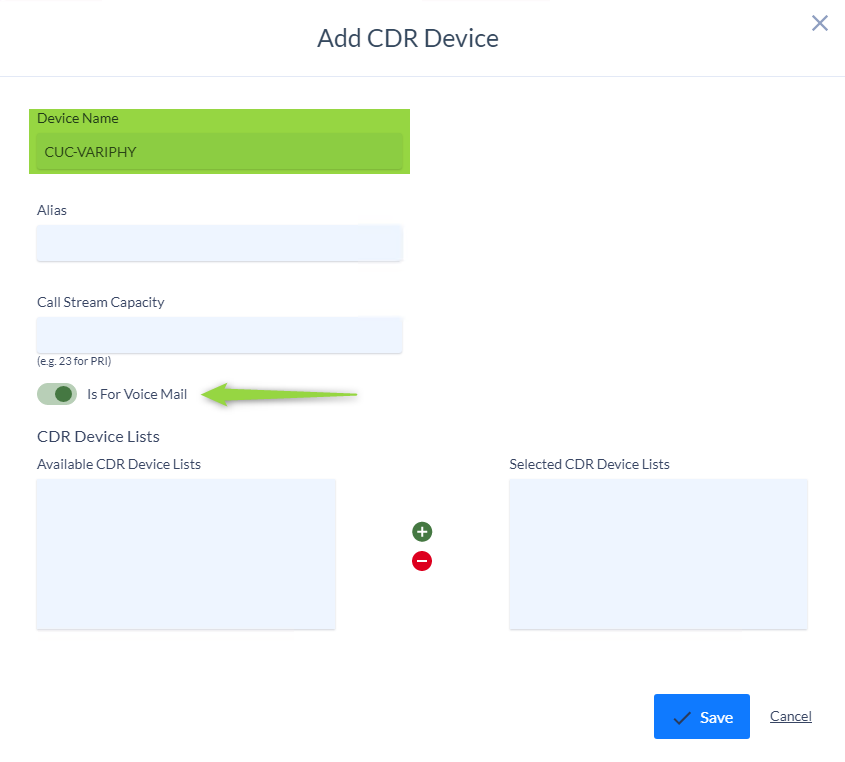Image resolution: width=845 pixels, height=762 pixels.
Task: Save the new CDR device
Action: (702, 717)
